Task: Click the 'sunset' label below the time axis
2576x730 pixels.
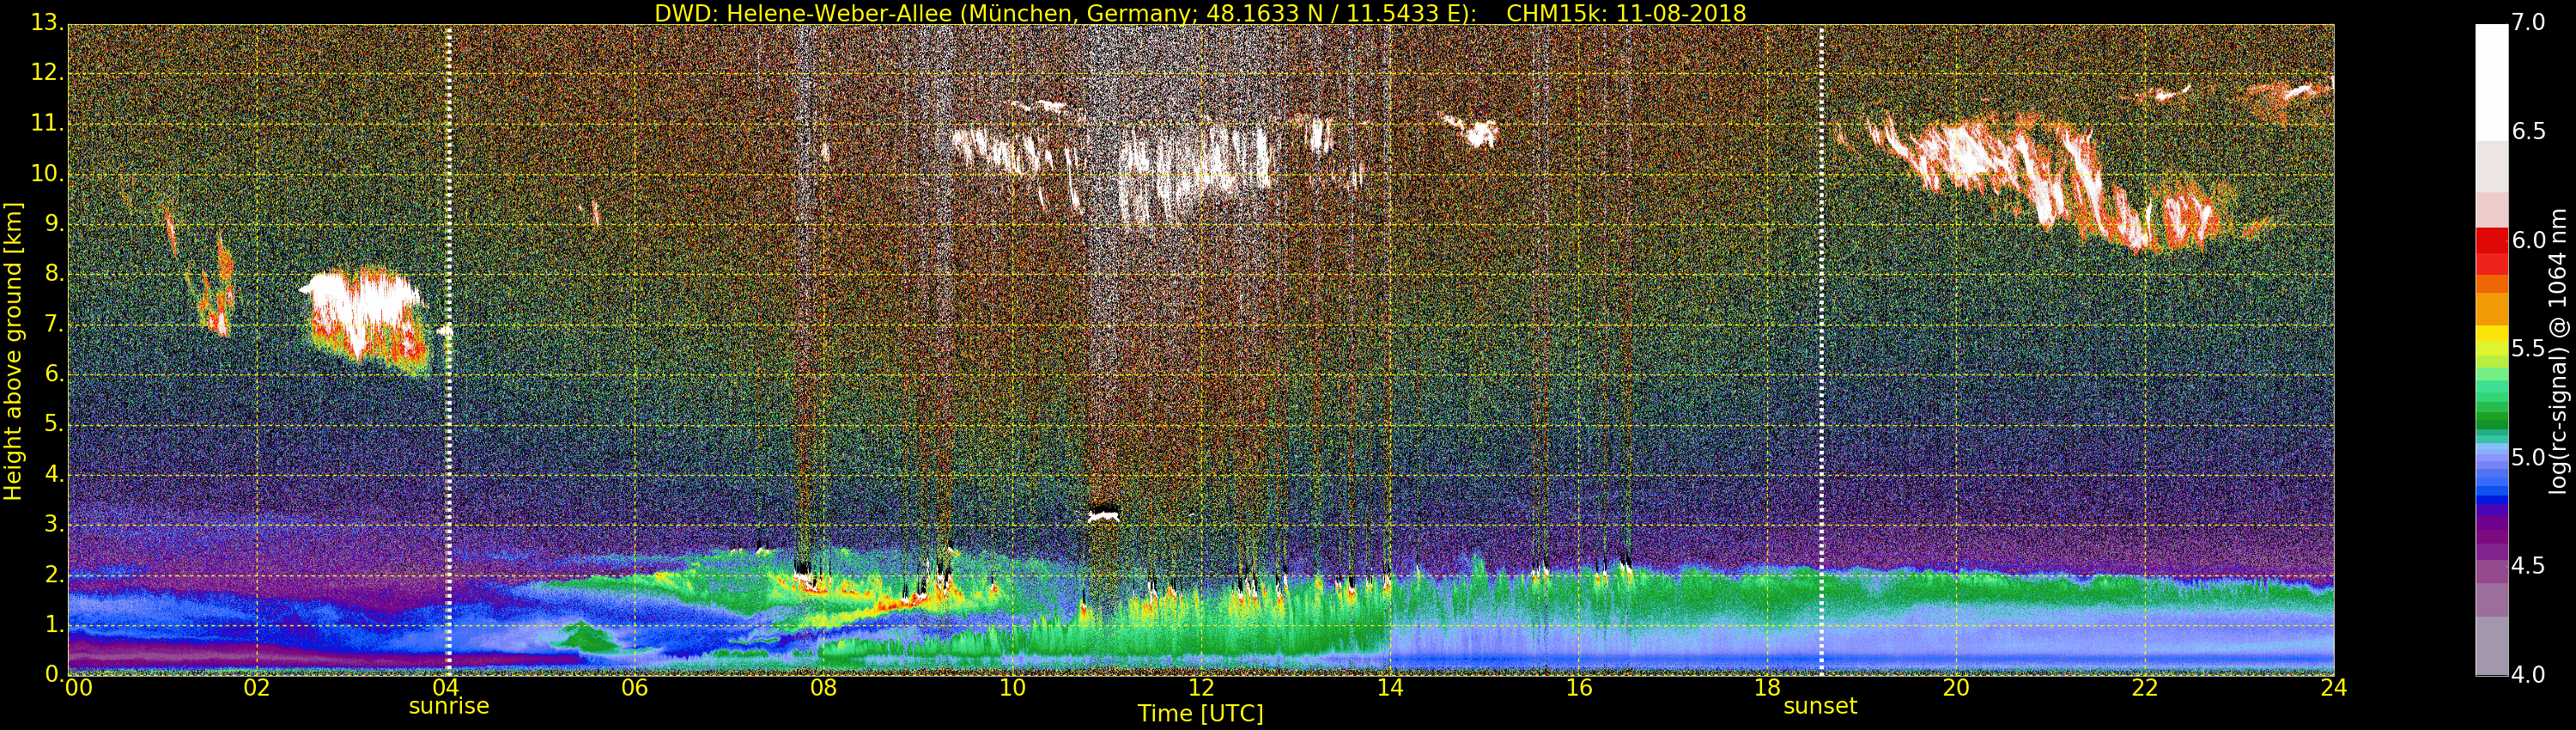Action: [1820, 706]
